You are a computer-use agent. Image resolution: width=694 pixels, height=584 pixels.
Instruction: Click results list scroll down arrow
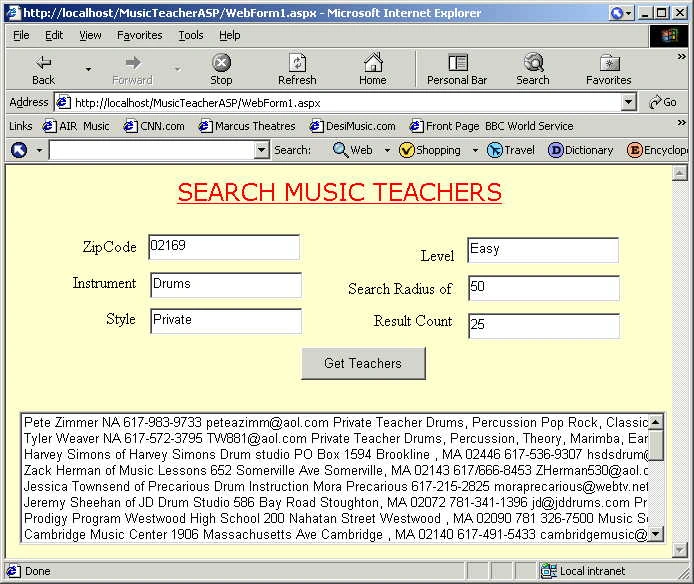(x=655, y=534)
